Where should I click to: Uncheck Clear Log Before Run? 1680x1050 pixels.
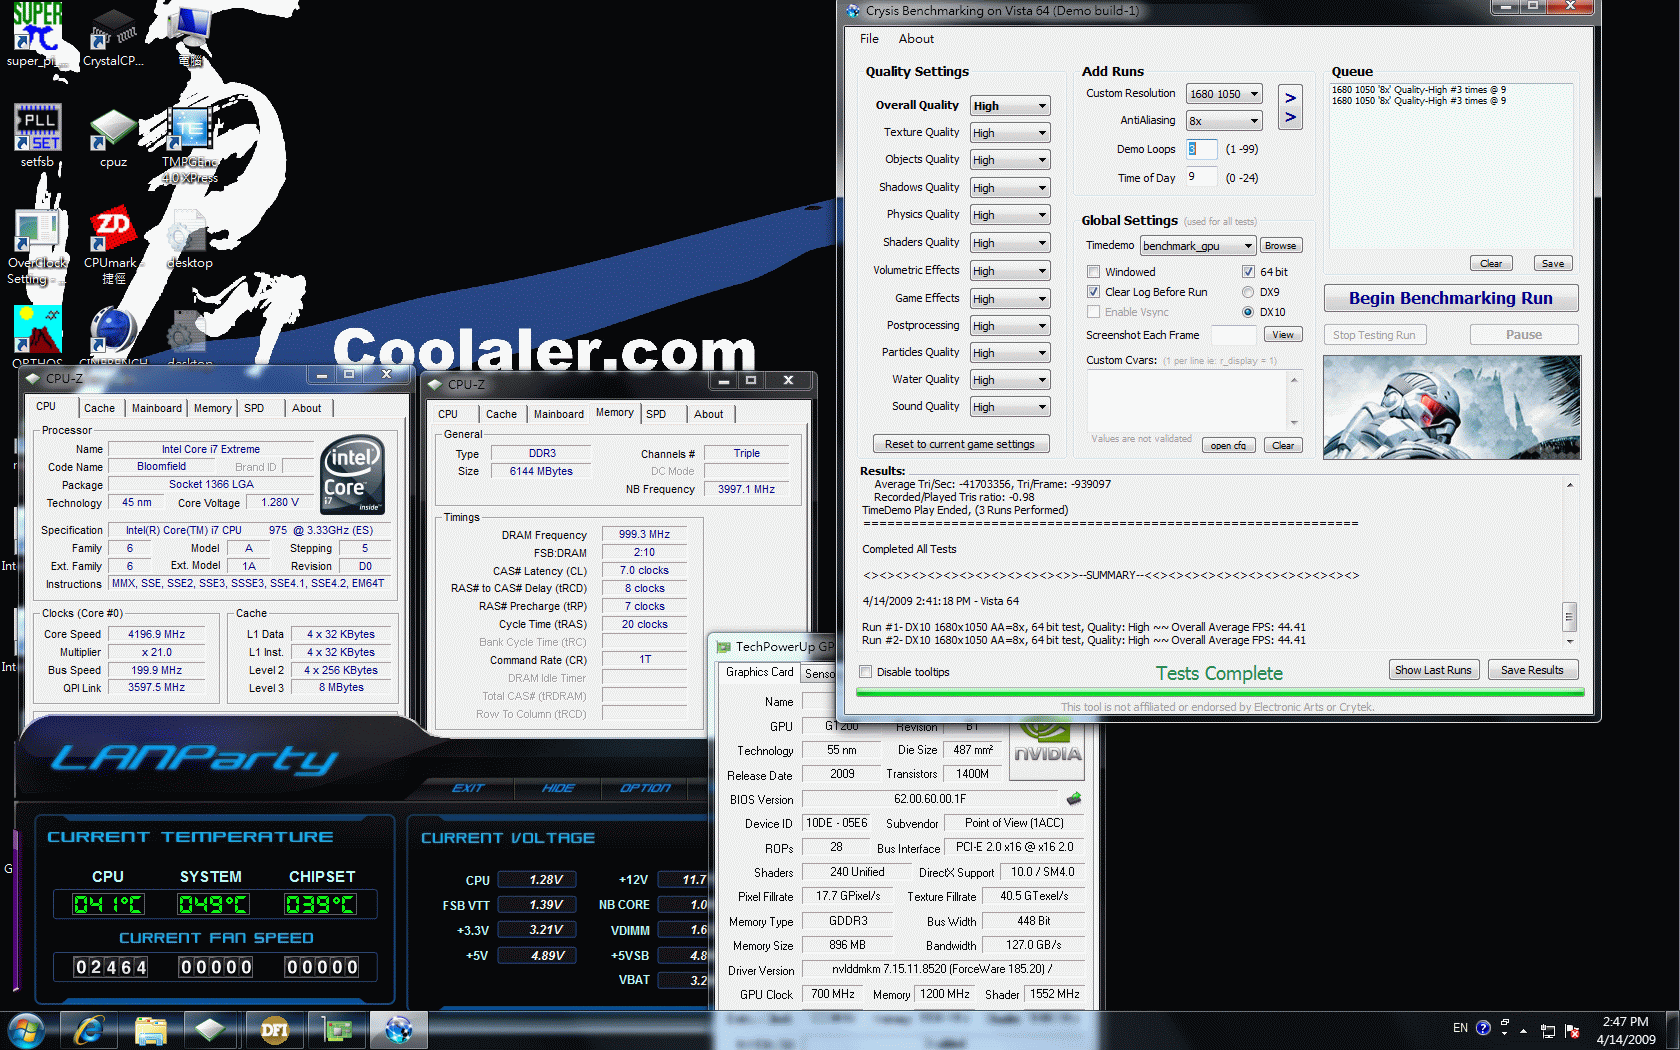[1093, 292]
